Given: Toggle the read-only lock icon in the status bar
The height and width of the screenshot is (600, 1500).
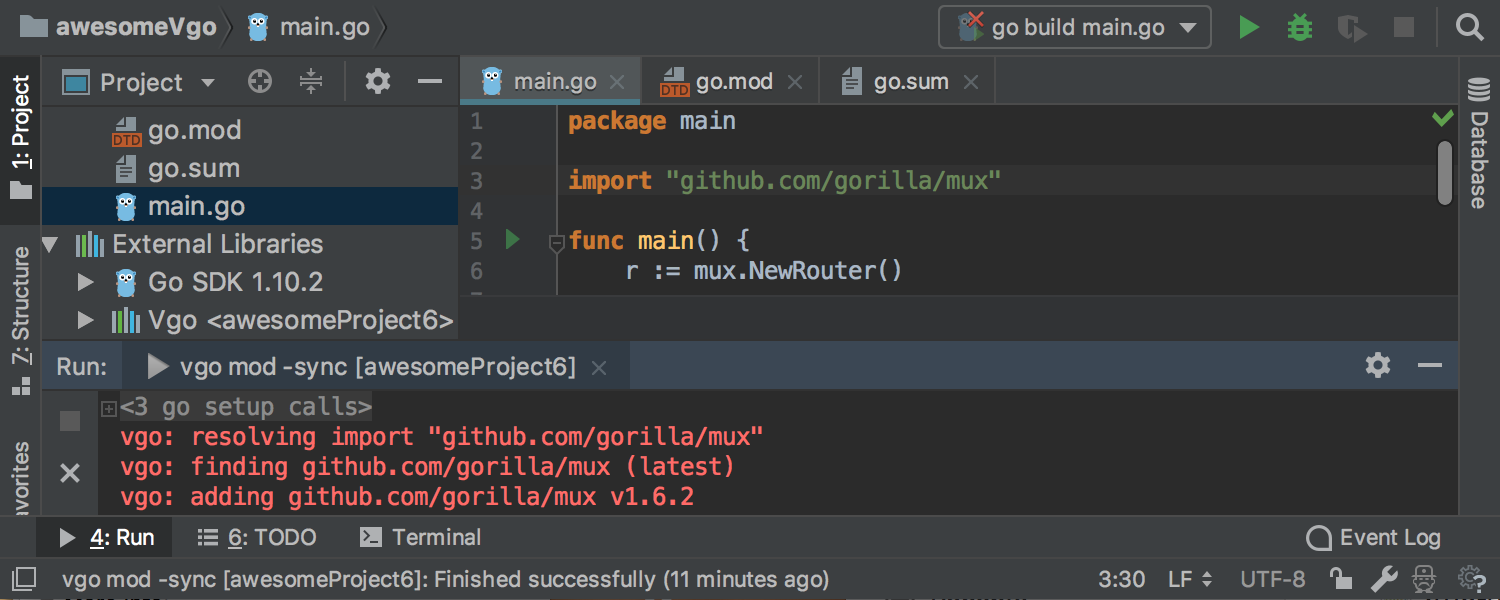Looking at the screenshot, I should 1341,579.
